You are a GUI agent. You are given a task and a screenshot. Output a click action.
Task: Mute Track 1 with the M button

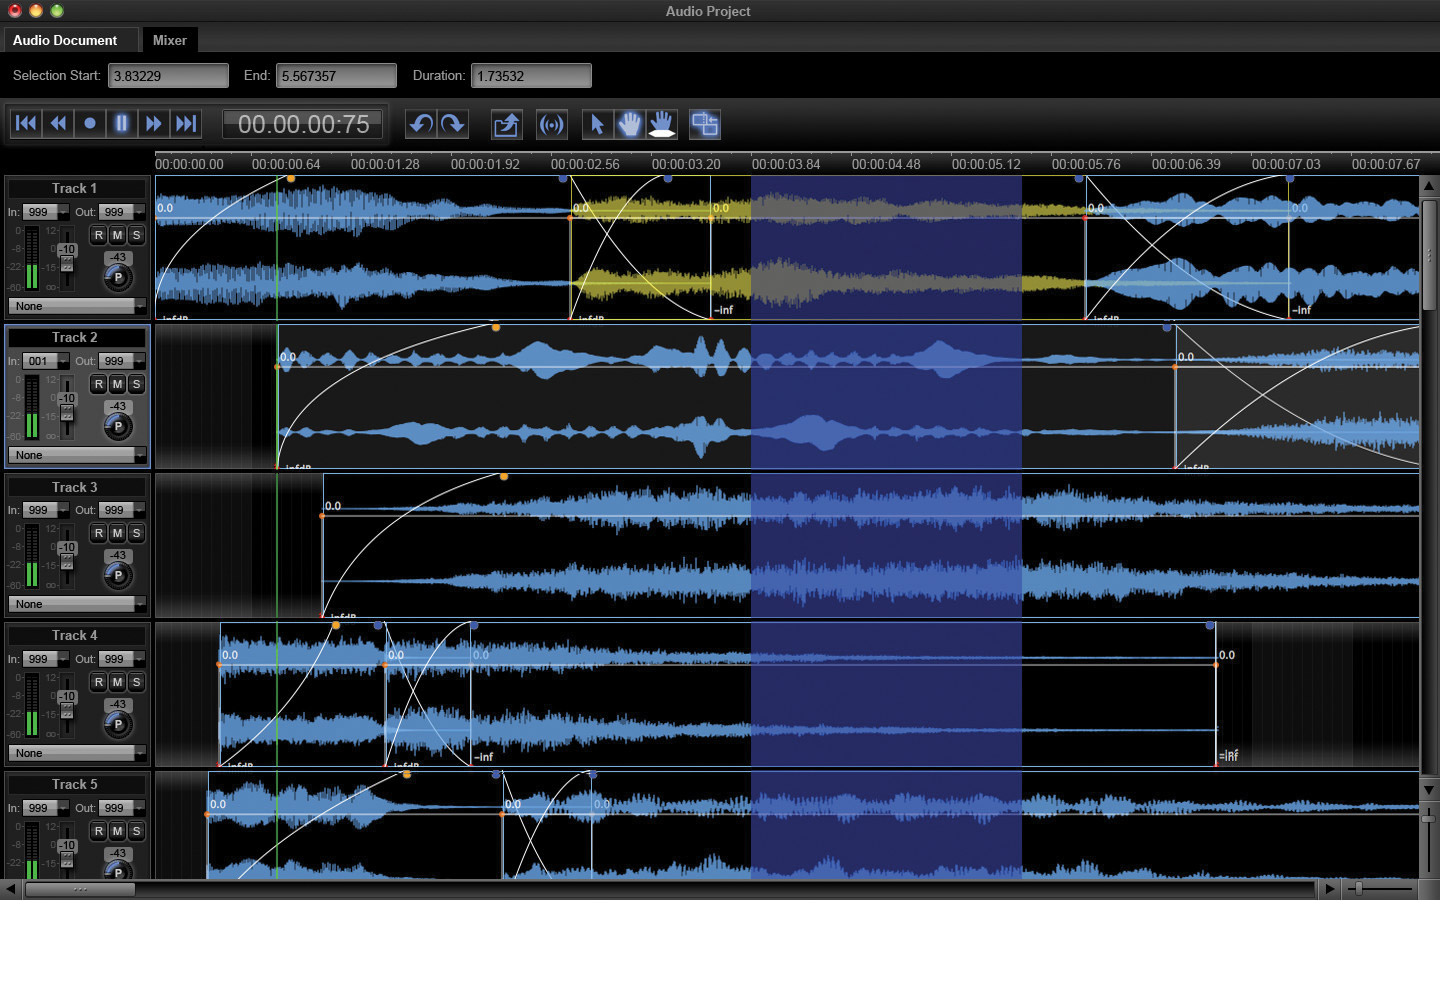click(117, 235)
